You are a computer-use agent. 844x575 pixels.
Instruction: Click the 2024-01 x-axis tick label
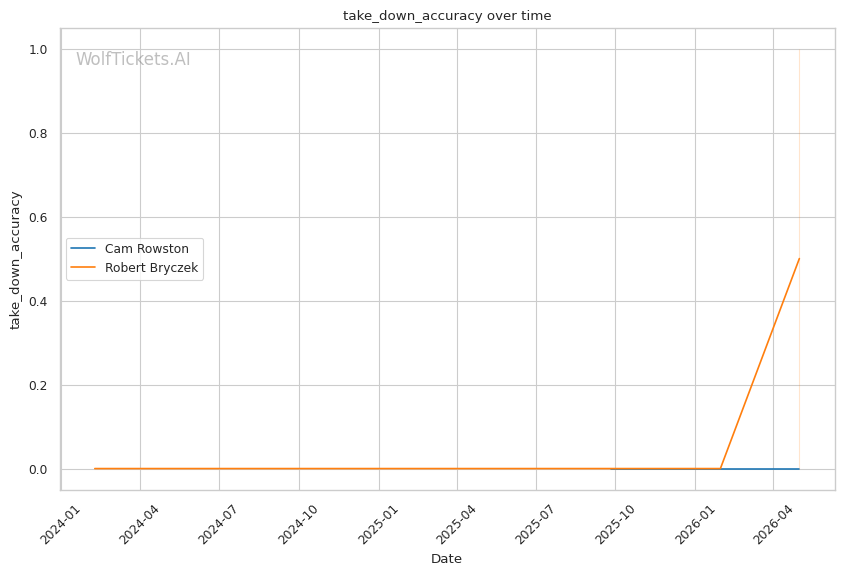tap(60, 524)
